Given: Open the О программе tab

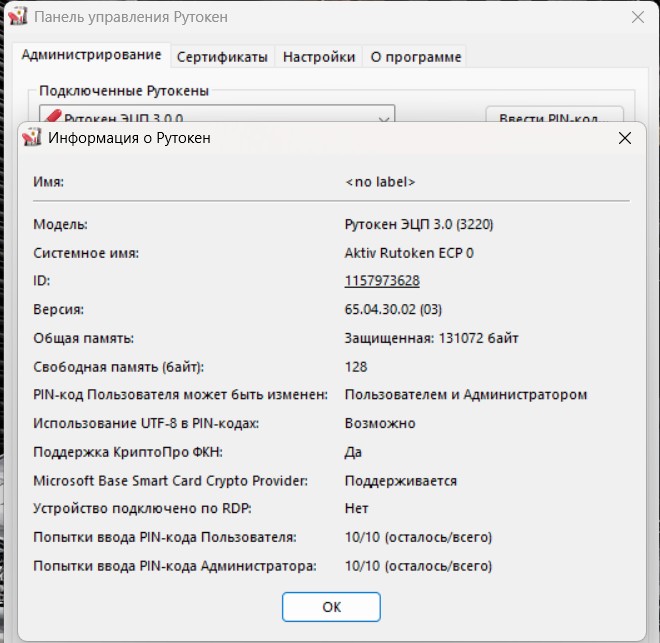Looking at the screenshot, I should (416, 57).
